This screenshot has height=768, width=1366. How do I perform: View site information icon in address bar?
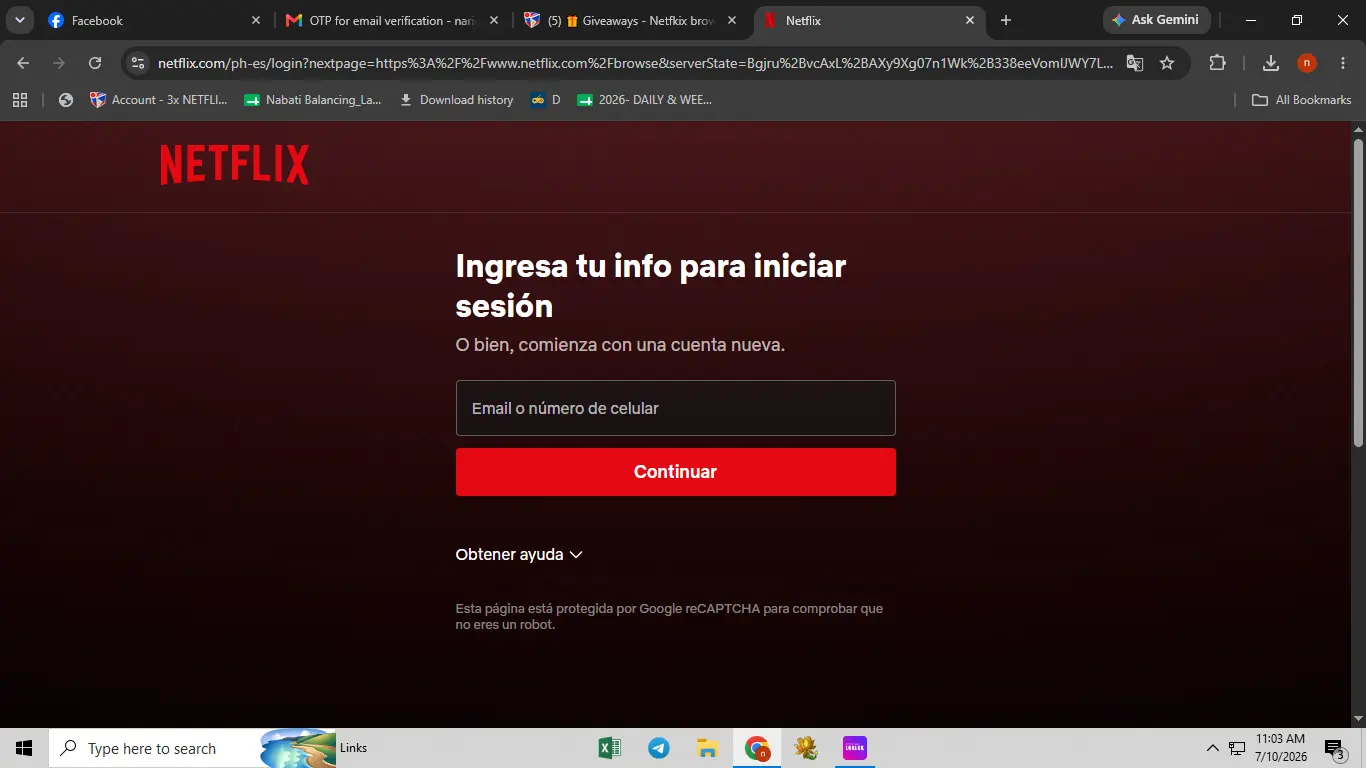138,63
